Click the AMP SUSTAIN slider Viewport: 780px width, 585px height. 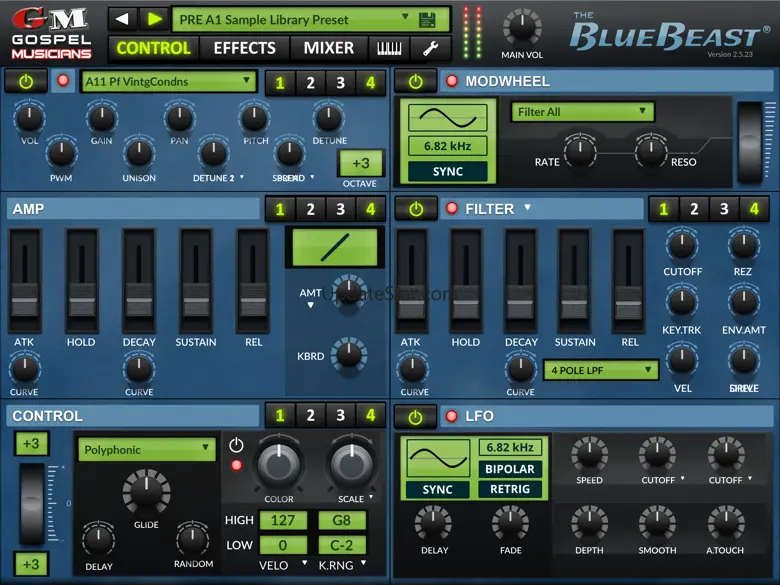[196, 280]
